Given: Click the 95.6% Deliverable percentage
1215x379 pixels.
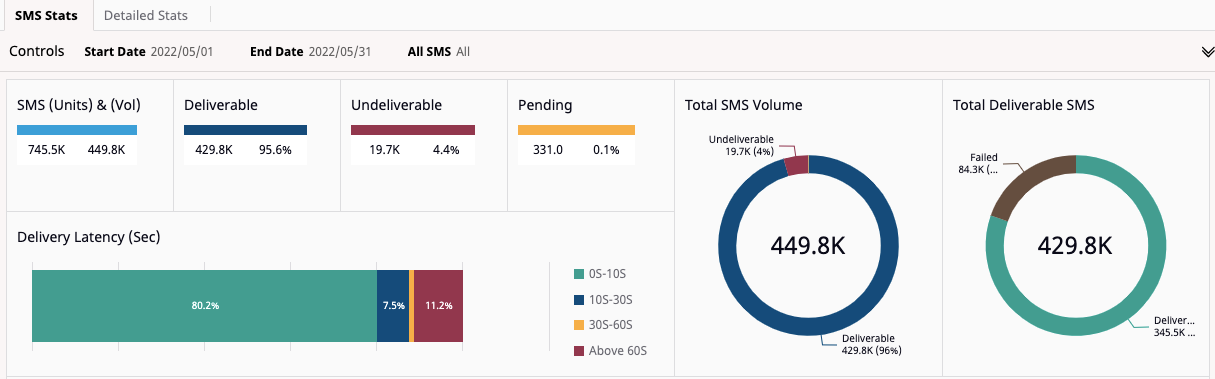Looking at the screenshot, I should click(275, 150).
